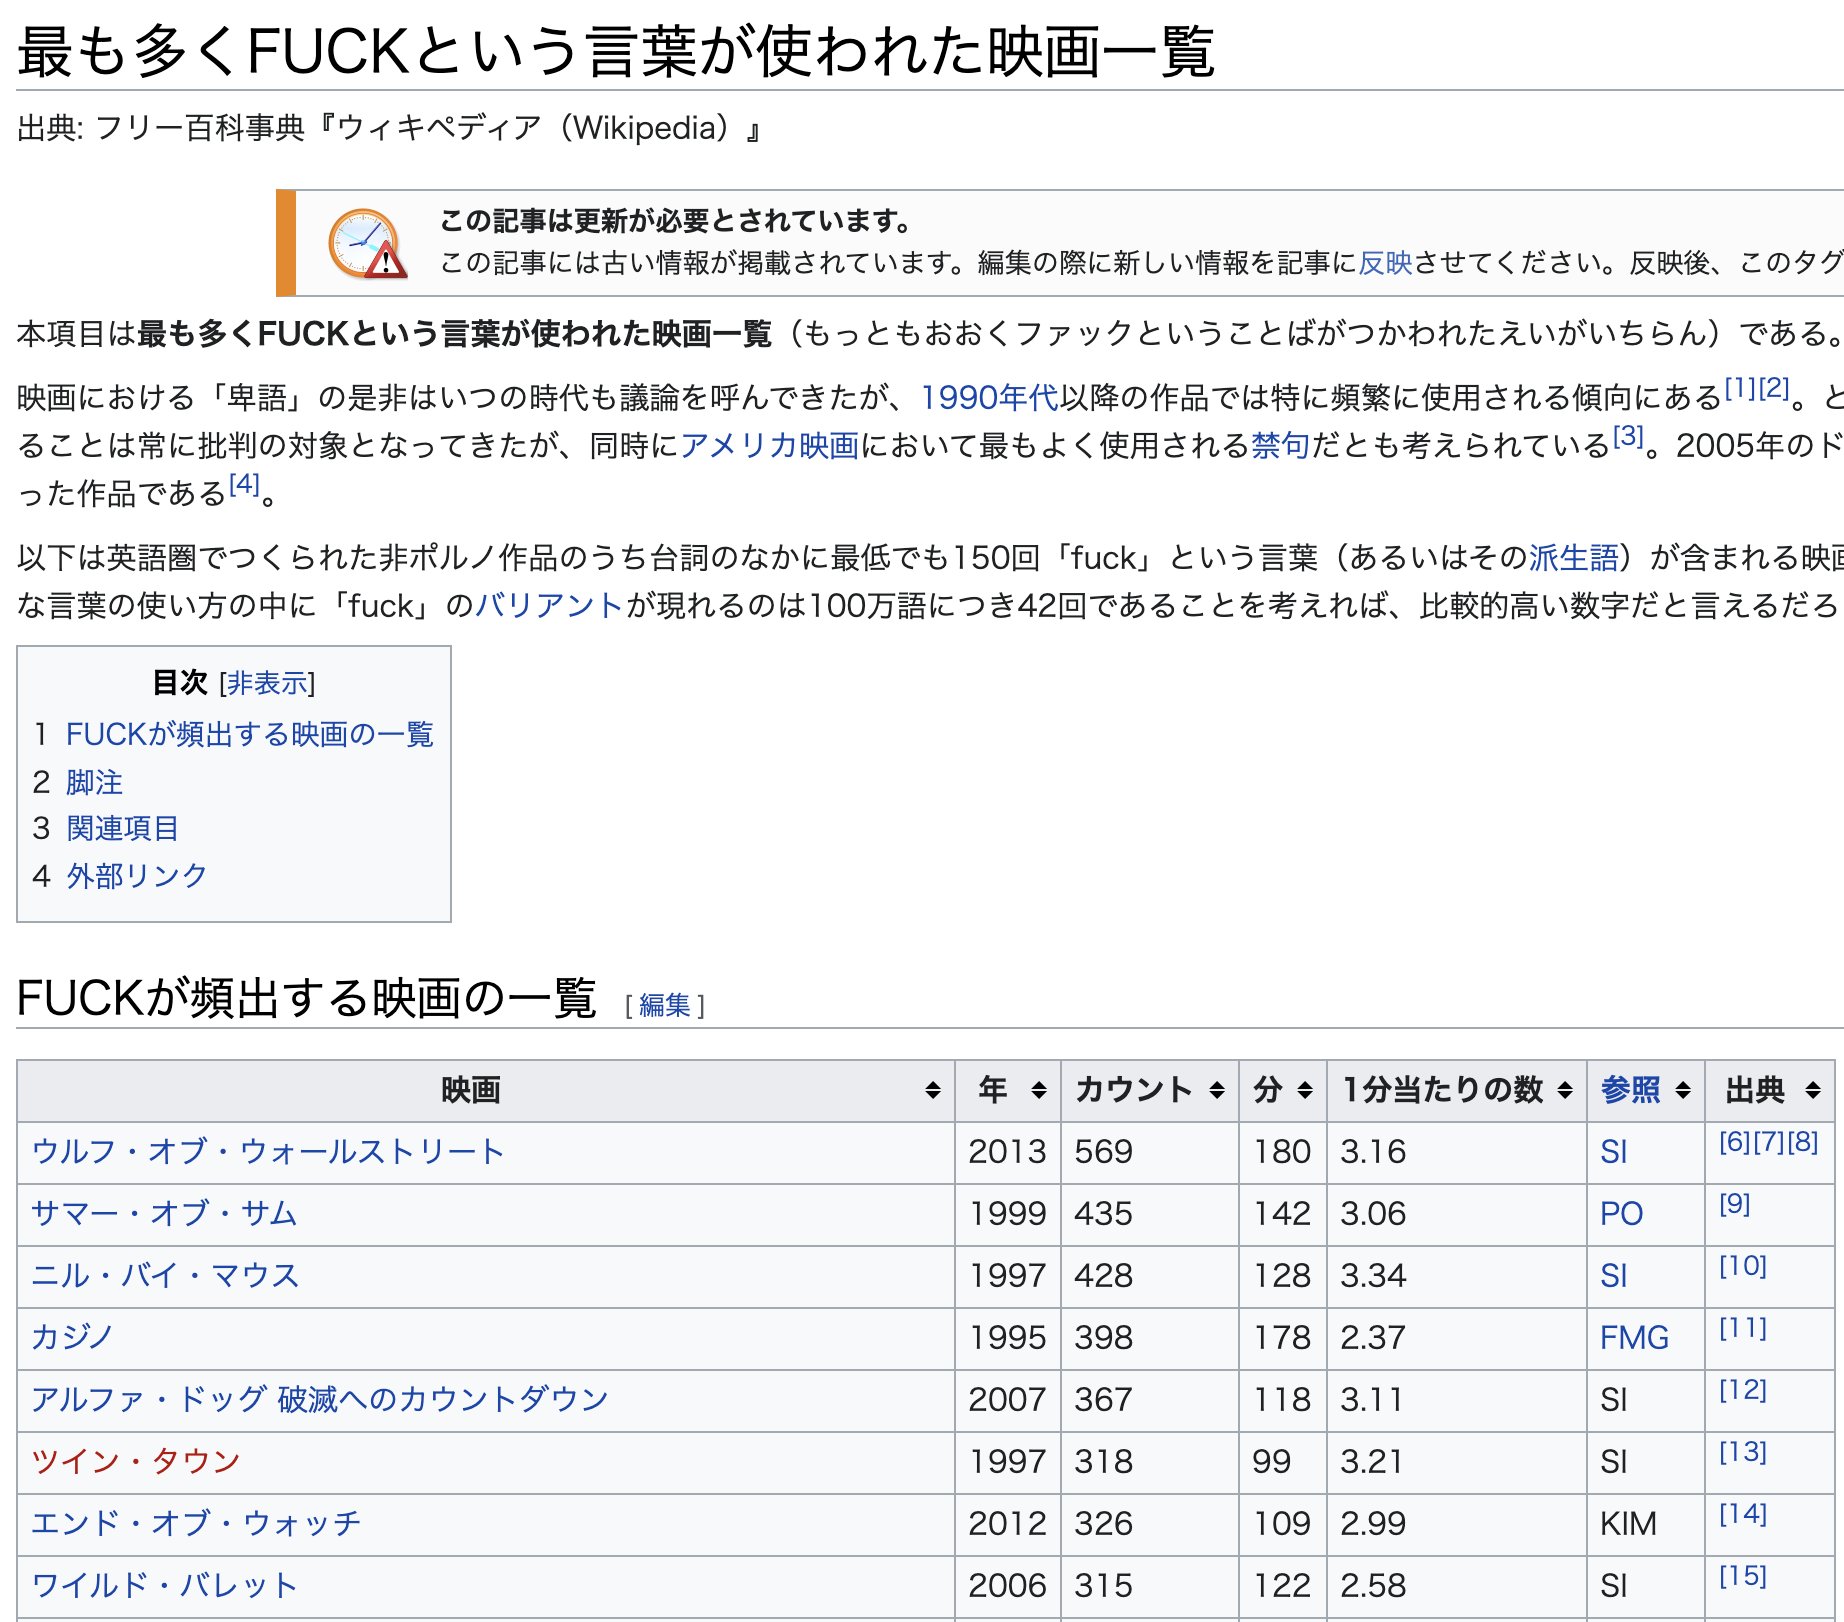This screenshot has width=1844, height=1622.
Task: Select count value 318 in ツイン・タウン row
Action: pyautogui.click(x=1104, y=1462)
